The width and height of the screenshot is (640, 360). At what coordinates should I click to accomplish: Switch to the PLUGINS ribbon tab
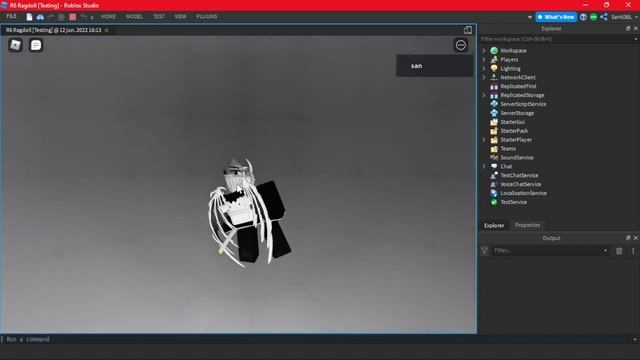click(207, 17)
